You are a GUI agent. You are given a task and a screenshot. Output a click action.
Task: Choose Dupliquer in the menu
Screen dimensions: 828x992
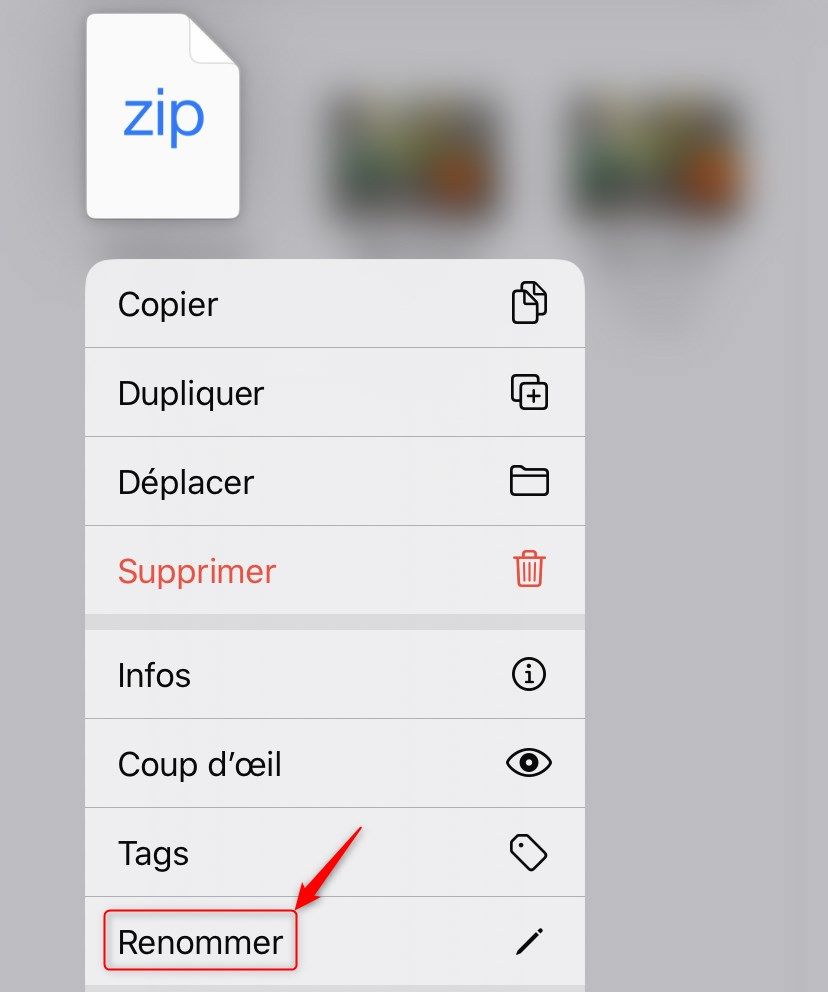pyautogui.click(x=335, y=392)
